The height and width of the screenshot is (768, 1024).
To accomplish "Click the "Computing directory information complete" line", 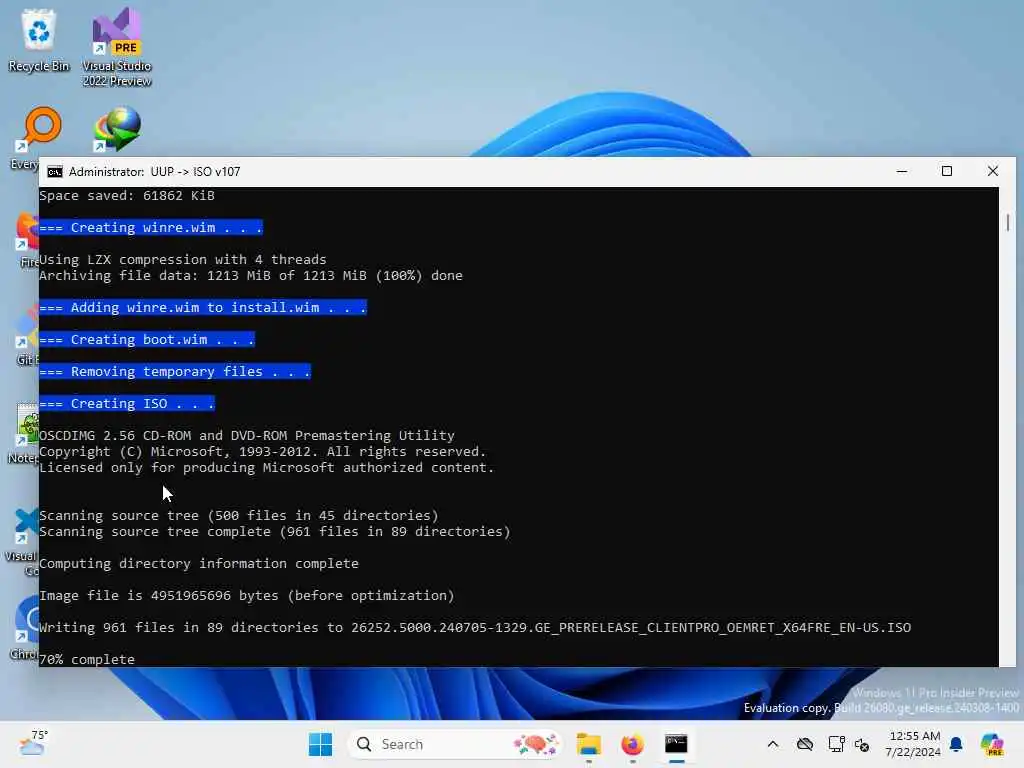I will pos(199,564).
